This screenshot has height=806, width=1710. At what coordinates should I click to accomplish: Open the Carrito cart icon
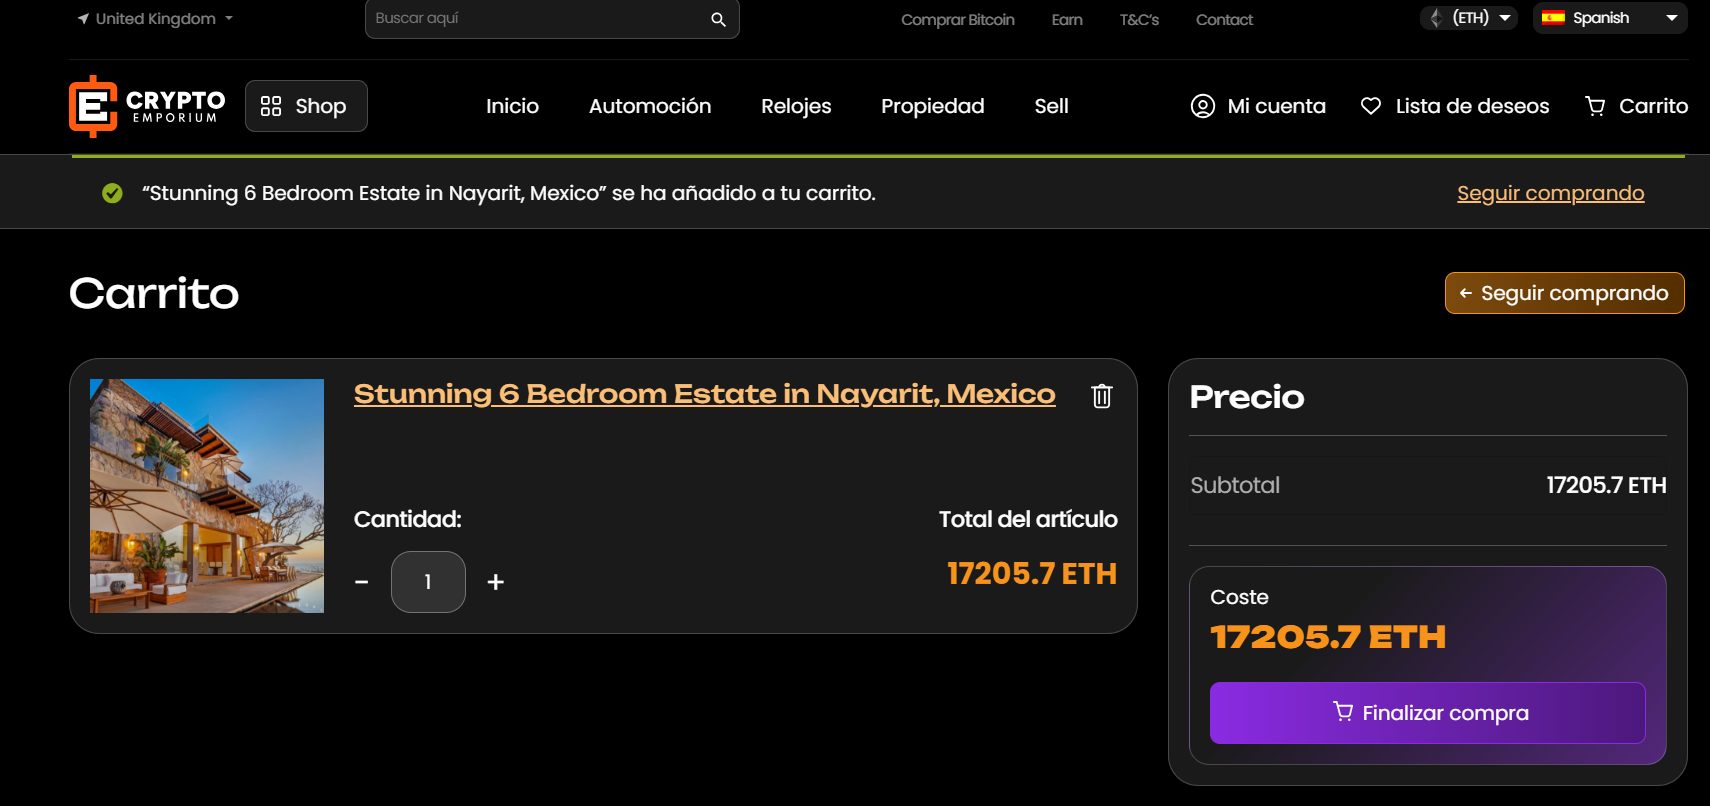pos(1594,105)
